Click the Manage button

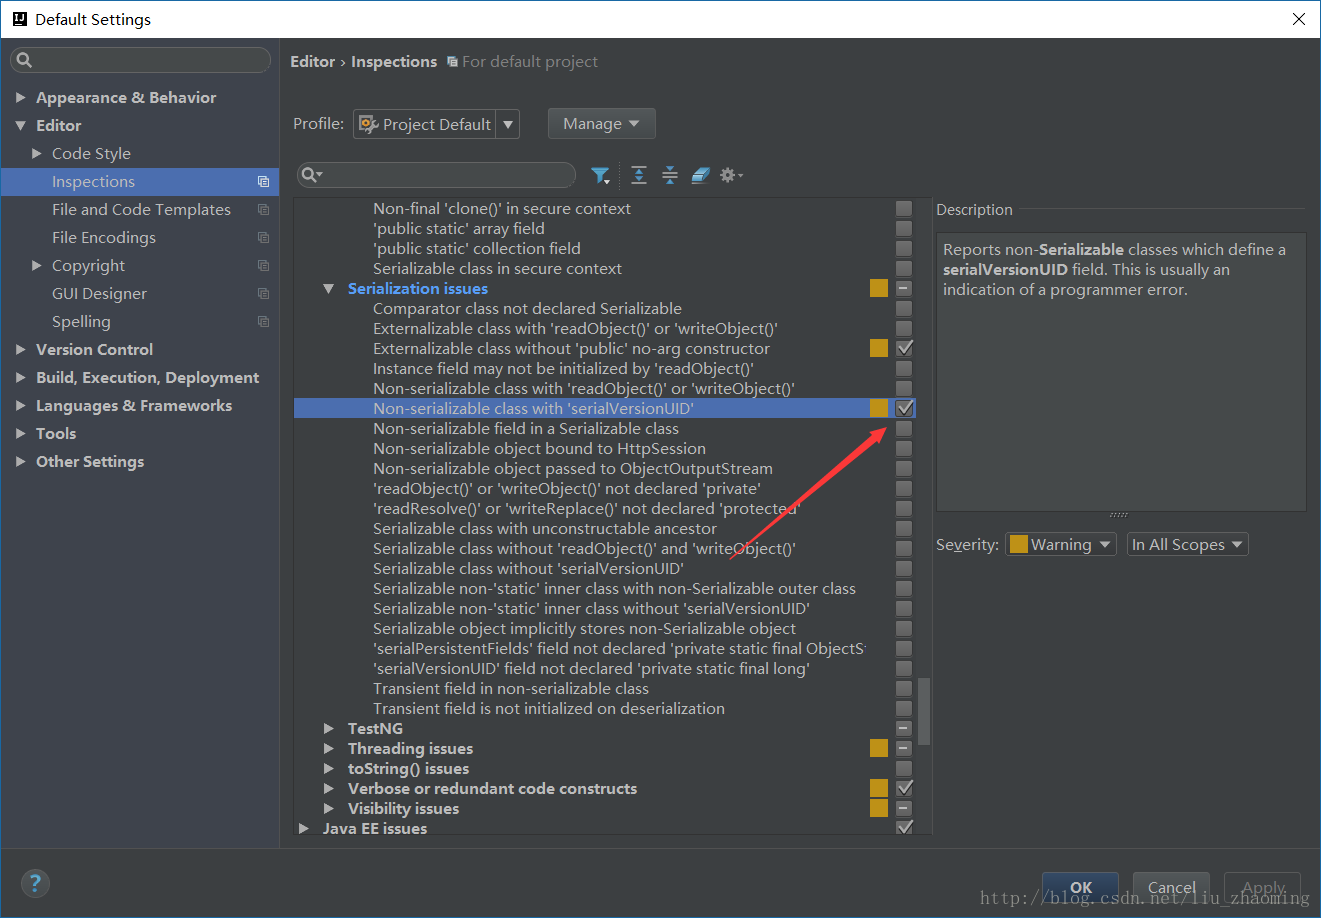coord(601,124)
